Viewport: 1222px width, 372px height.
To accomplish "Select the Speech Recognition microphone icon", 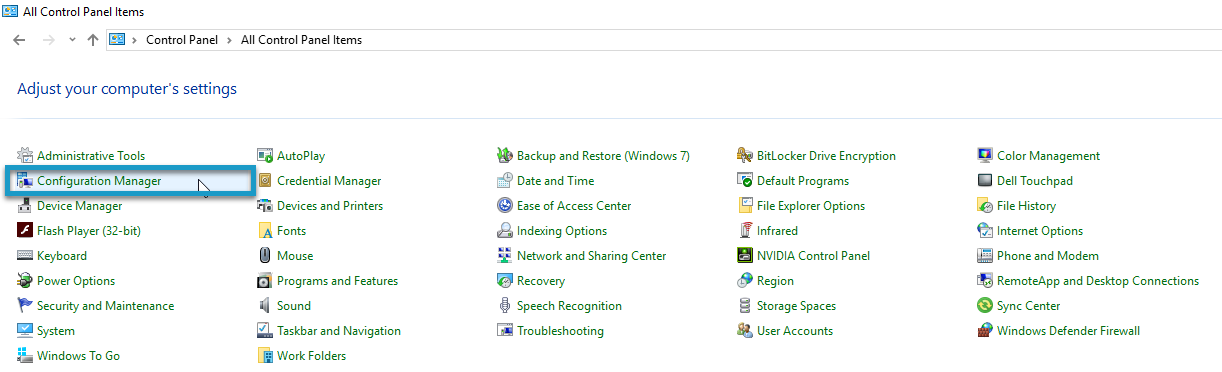I will click(505, 306).
